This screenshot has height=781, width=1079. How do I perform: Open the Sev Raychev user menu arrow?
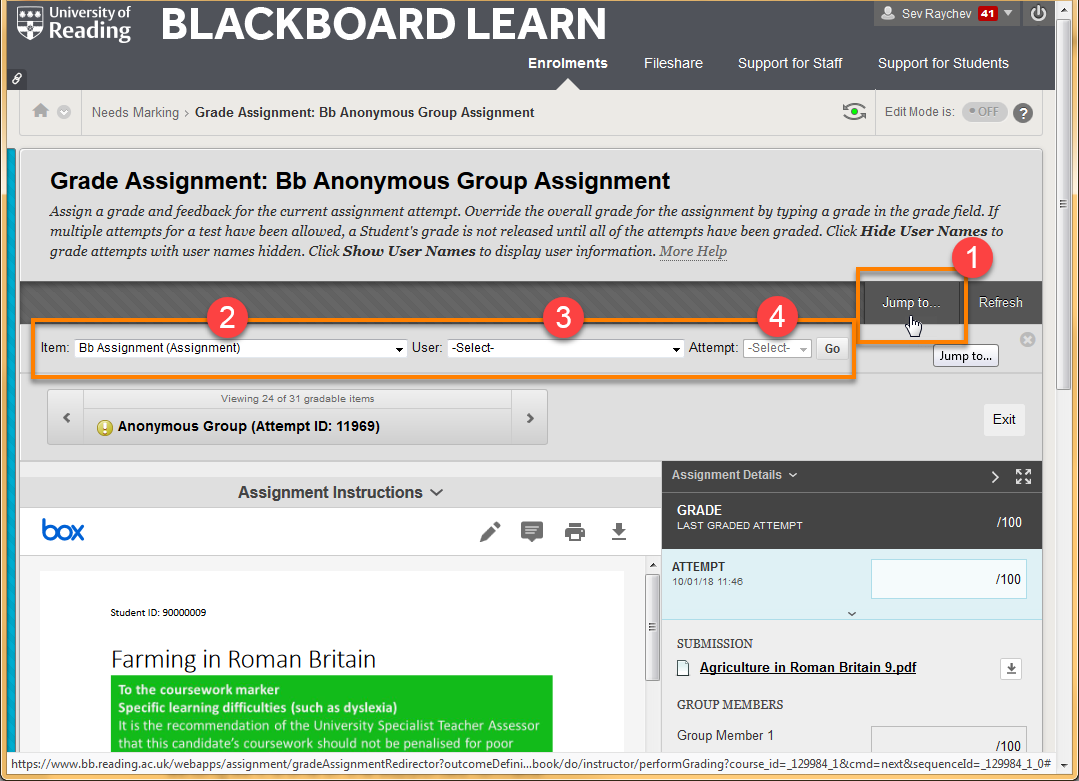1008,13
